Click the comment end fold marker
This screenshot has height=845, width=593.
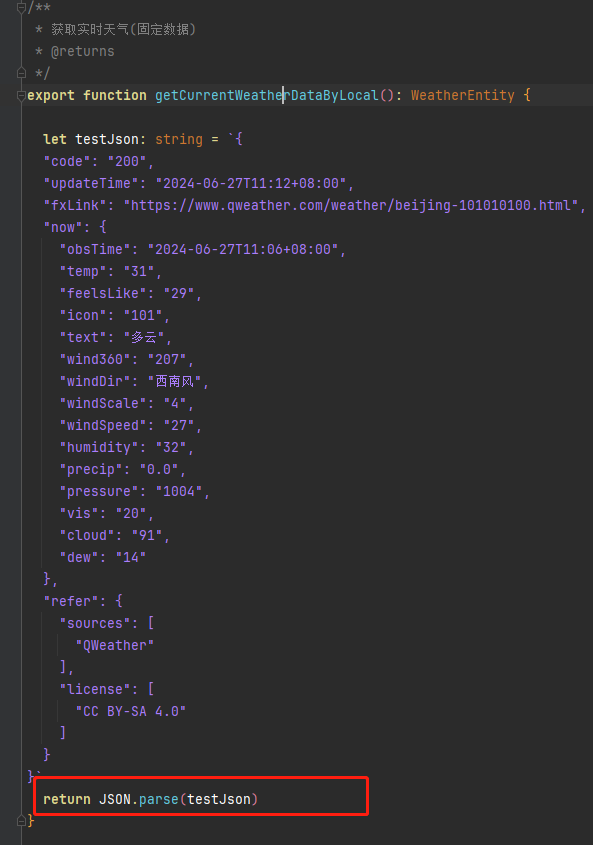pos(21,73)
